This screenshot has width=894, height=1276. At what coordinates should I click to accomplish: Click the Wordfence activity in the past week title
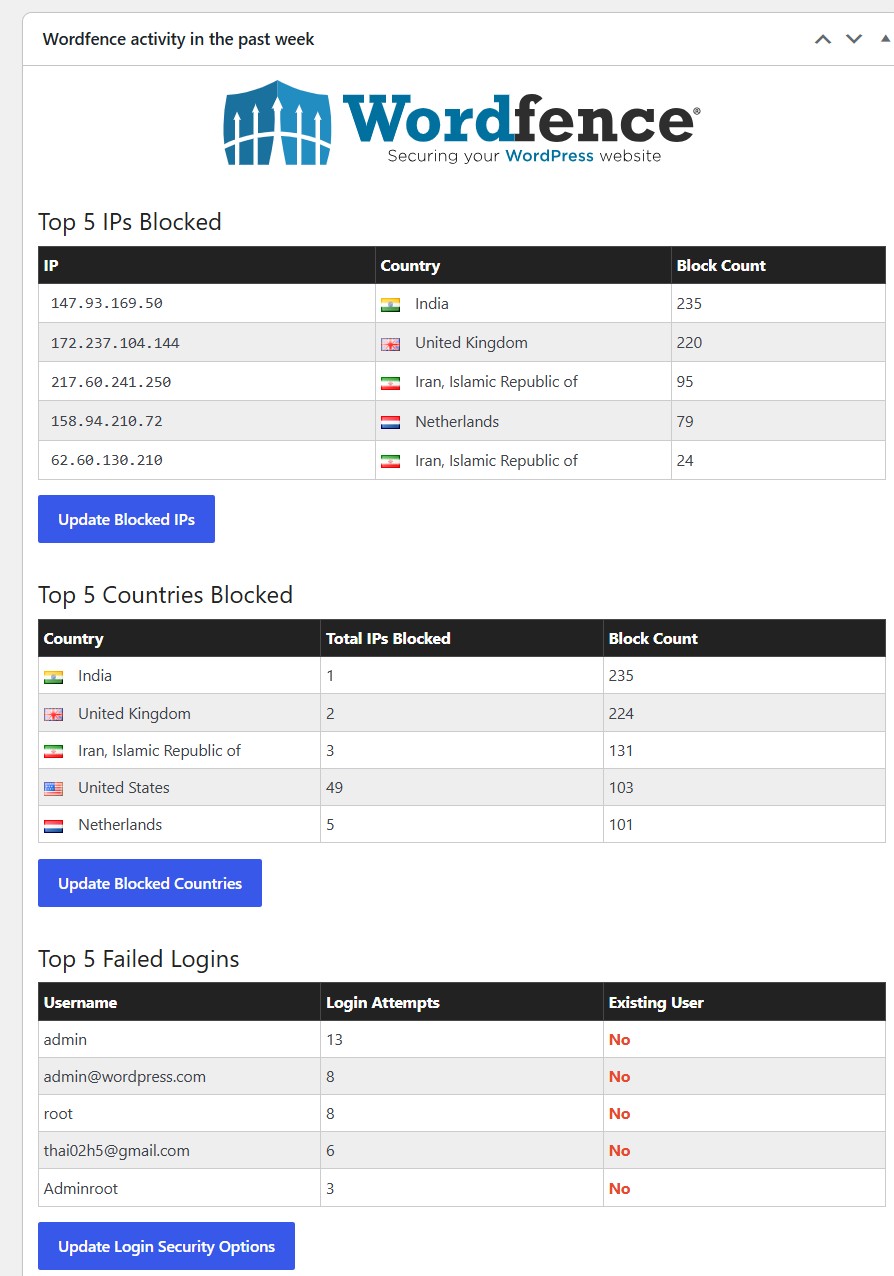click(178, 40)
